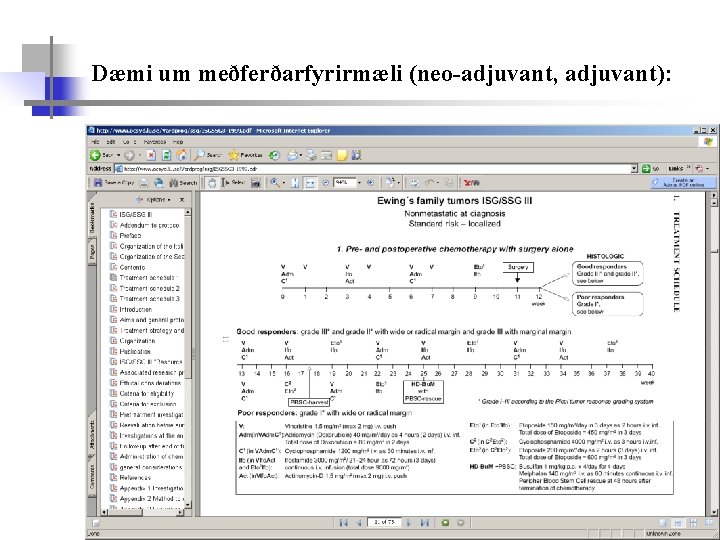Open the Mail icon dropdown arrow
The height and width of the screenshot is (540, 720).
point(301,155)
